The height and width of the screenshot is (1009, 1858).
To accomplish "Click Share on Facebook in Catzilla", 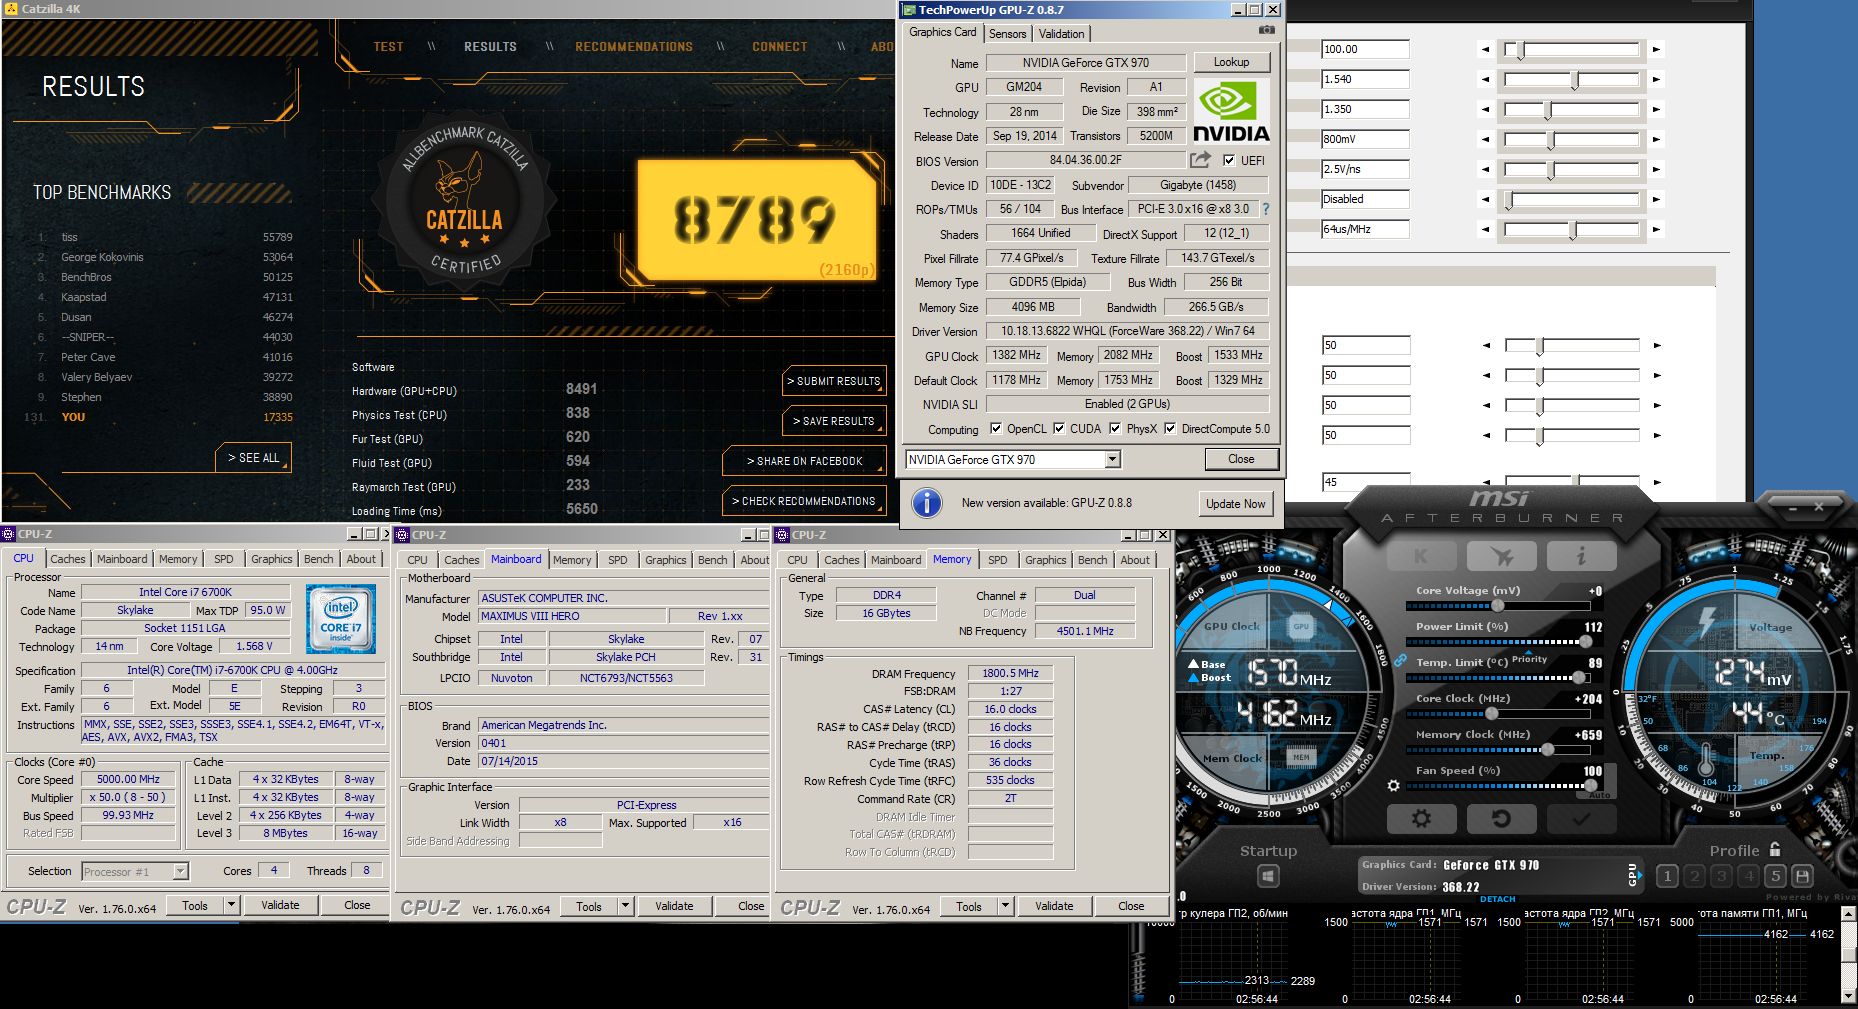I will click(x=805, y=461).
